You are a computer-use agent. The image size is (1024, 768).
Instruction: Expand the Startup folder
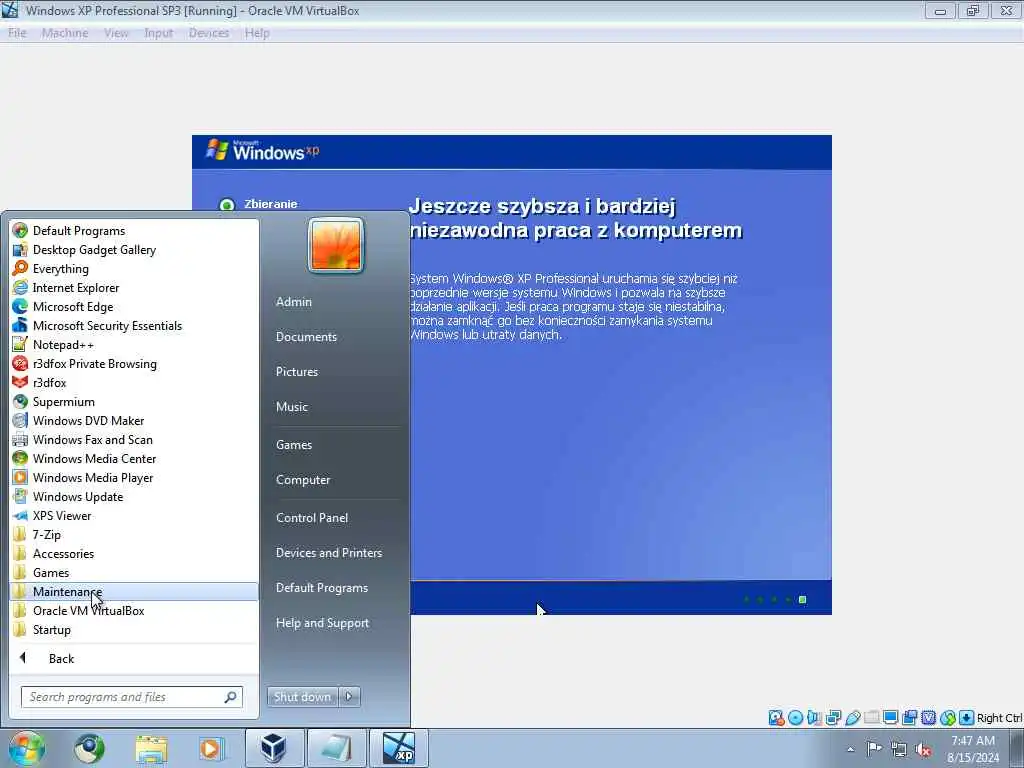tap(134, 630)
